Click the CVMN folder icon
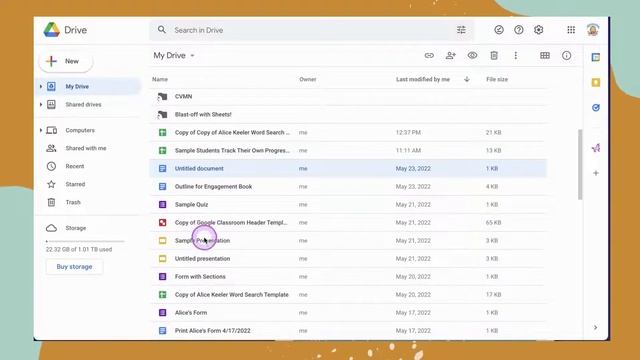 [162, 97]
